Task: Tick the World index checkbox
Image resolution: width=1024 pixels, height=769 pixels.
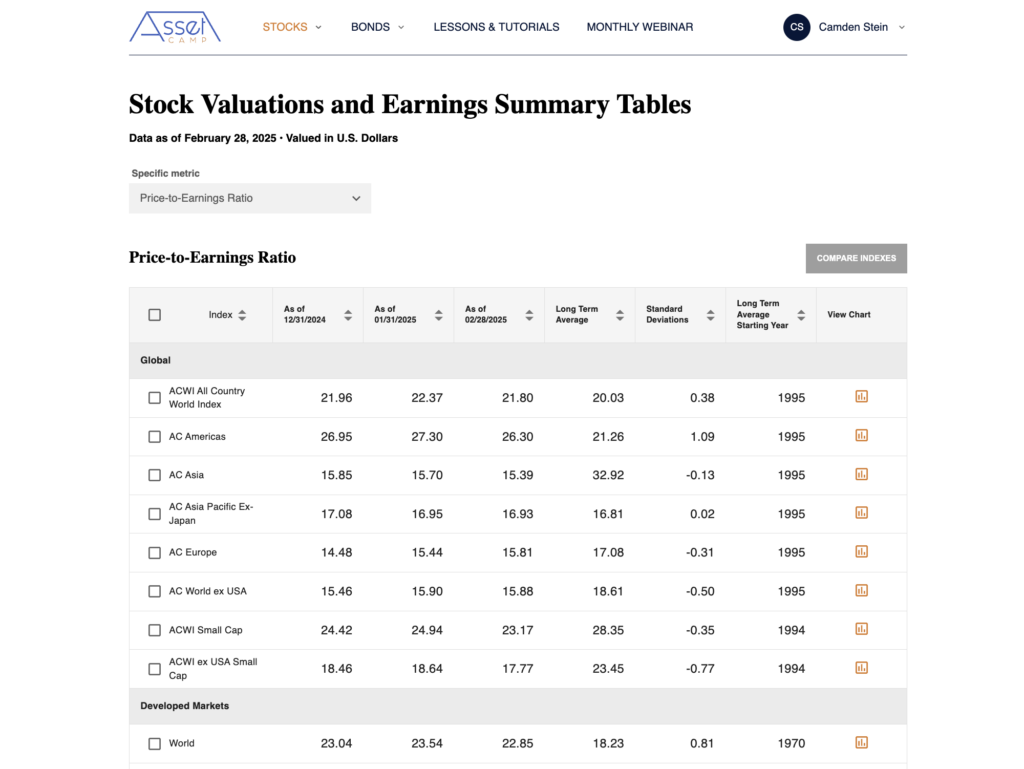Action: point(155,744)
